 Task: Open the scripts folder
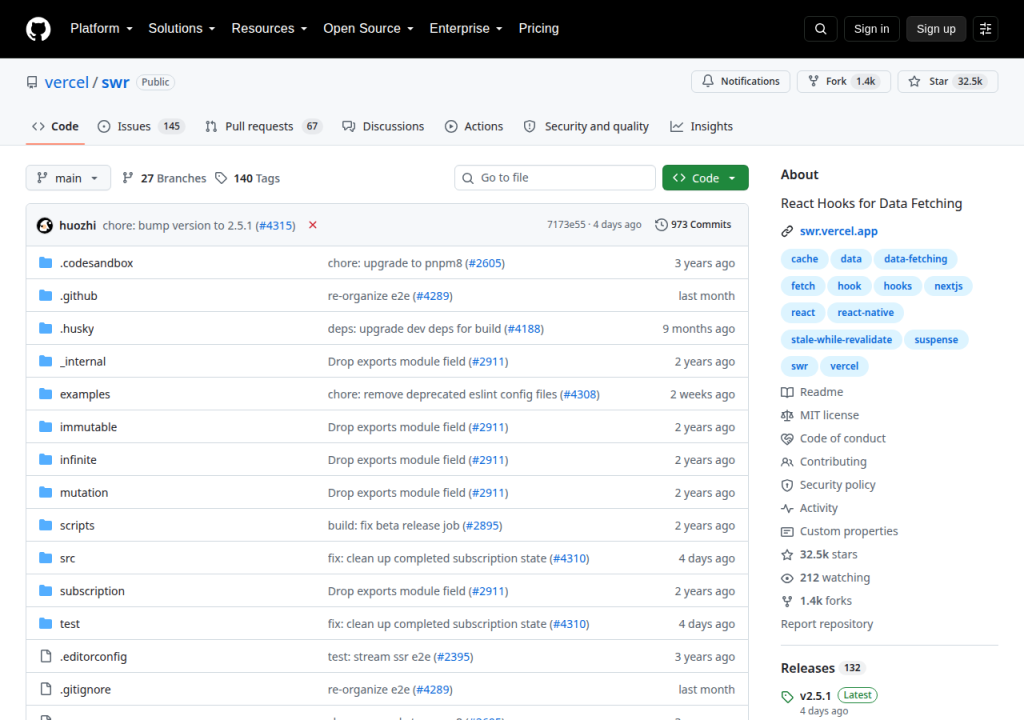(77, 525)
